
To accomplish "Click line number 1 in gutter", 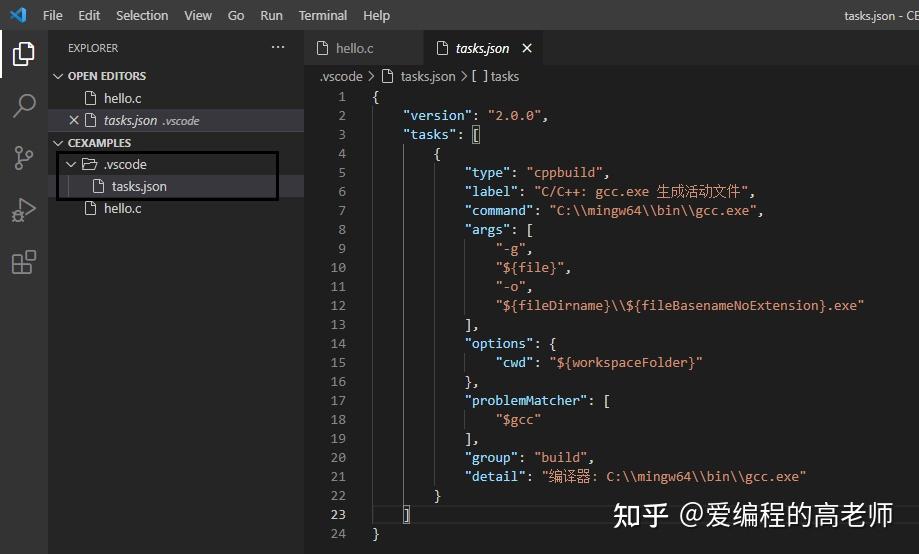I will click(342, 97).
